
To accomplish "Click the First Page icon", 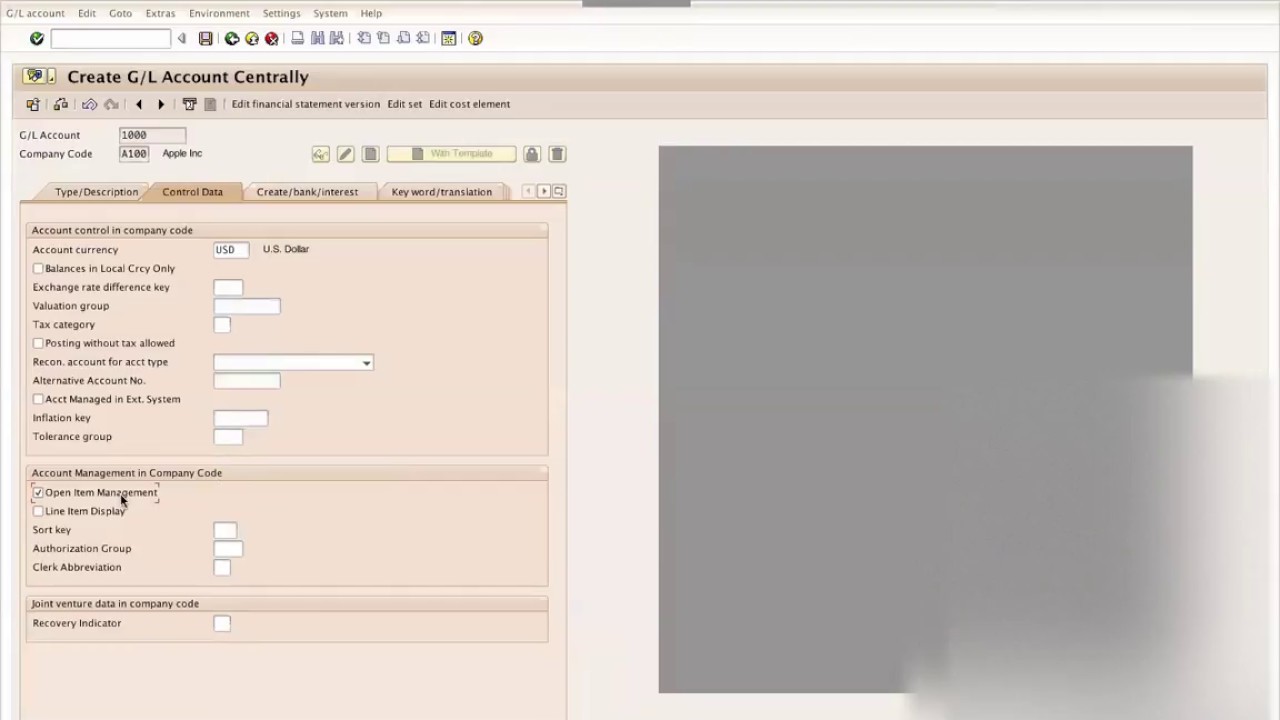I will [364, 38].
